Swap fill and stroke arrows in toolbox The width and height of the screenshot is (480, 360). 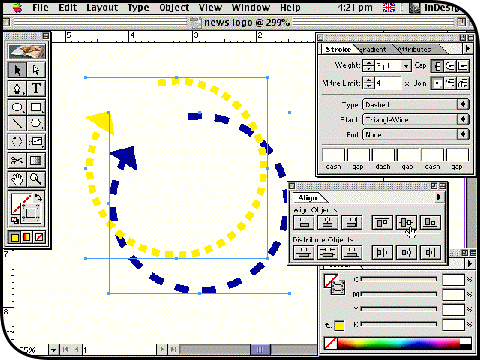(x=38, y=197)
